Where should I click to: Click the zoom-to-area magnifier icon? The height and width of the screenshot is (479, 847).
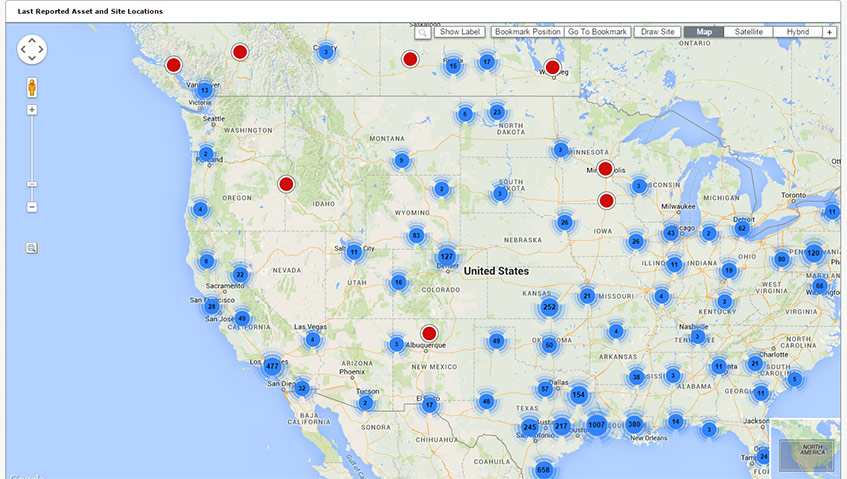(x=32, y=248)
